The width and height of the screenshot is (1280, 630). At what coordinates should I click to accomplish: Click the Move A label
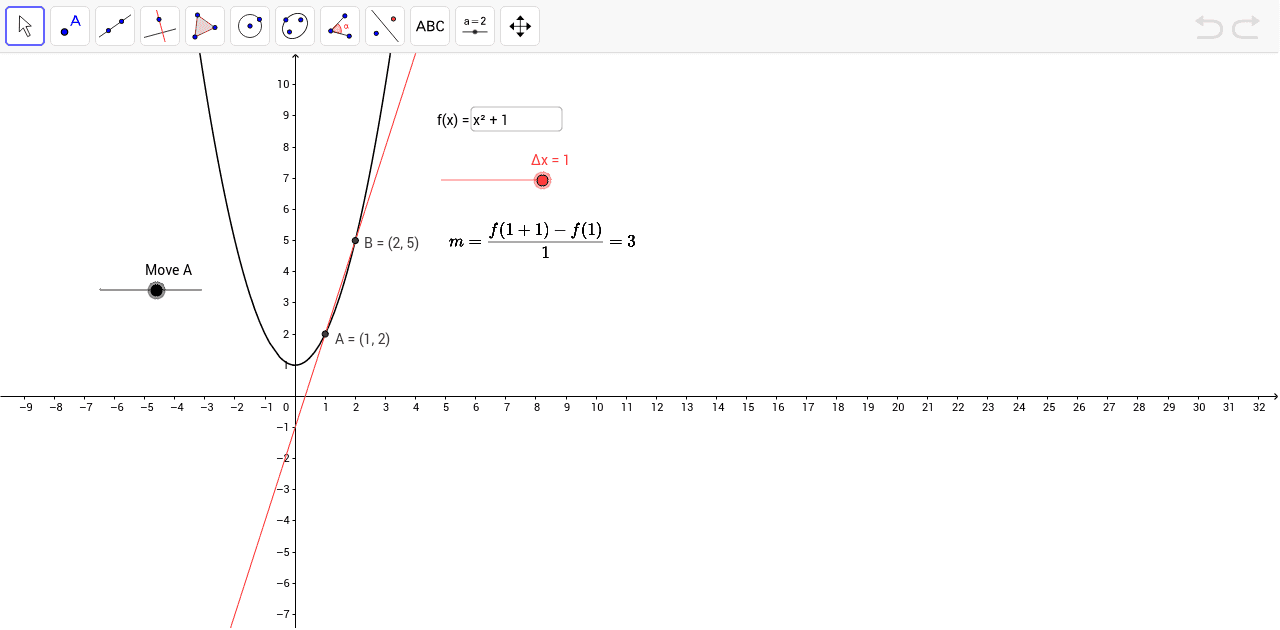coord(168,270)
